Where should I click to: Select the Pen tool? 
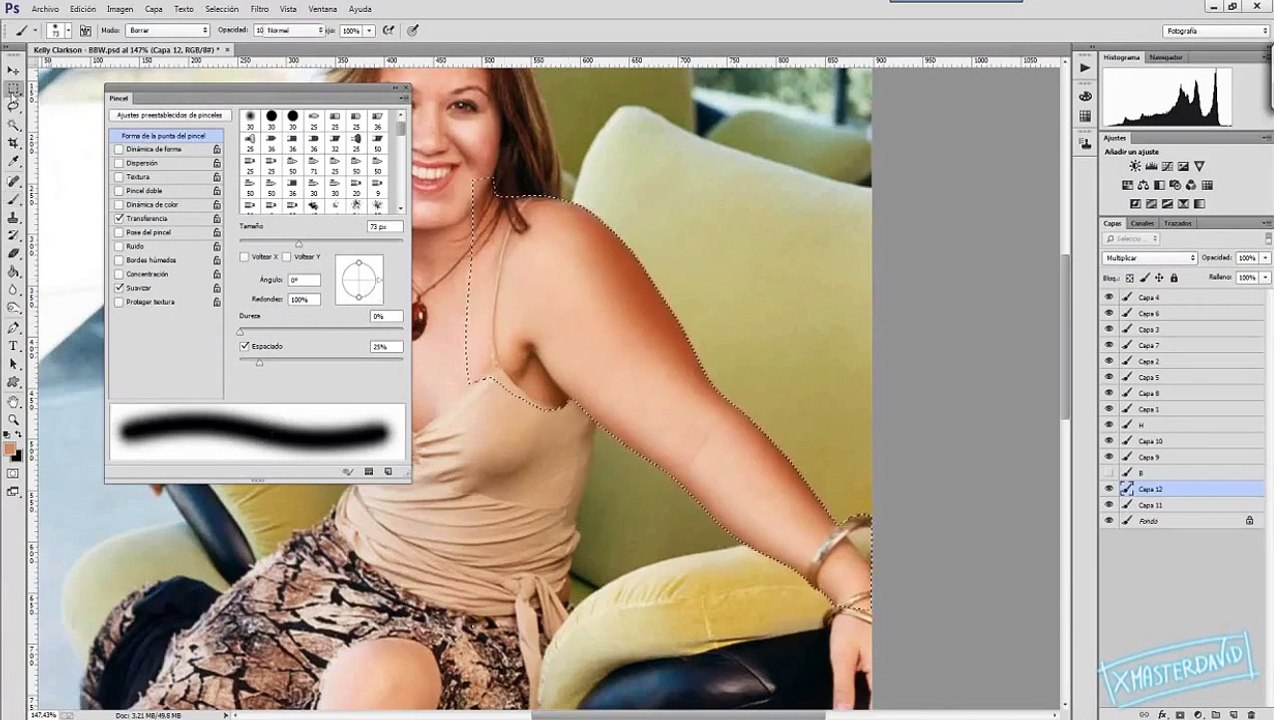tap(13, 327)
